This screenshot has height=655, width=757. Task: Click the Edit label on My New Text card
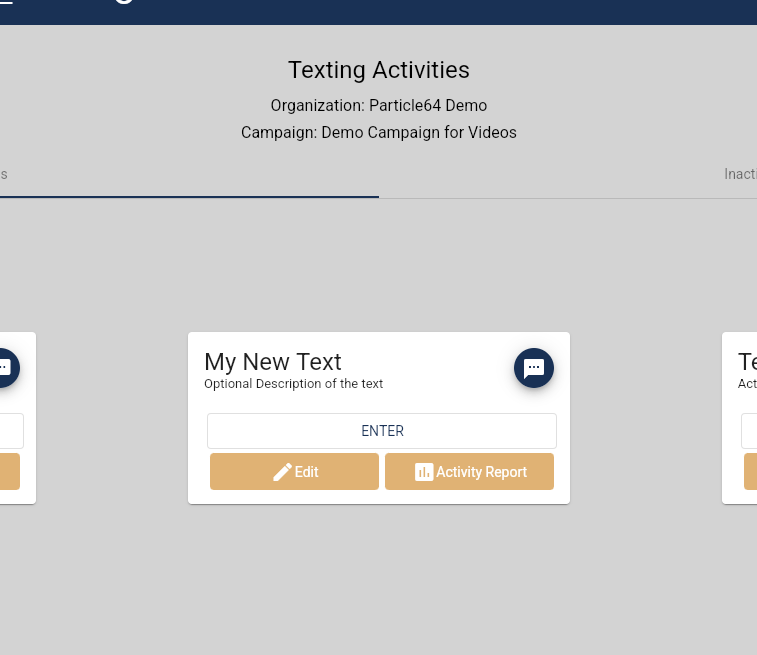click(x=307, y=472)
